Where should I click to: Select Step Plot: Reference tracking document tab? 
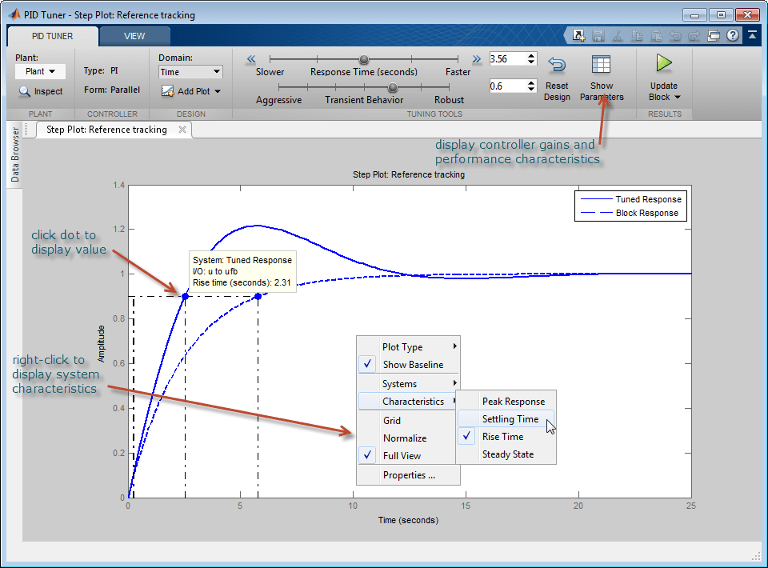pos(106,129)
